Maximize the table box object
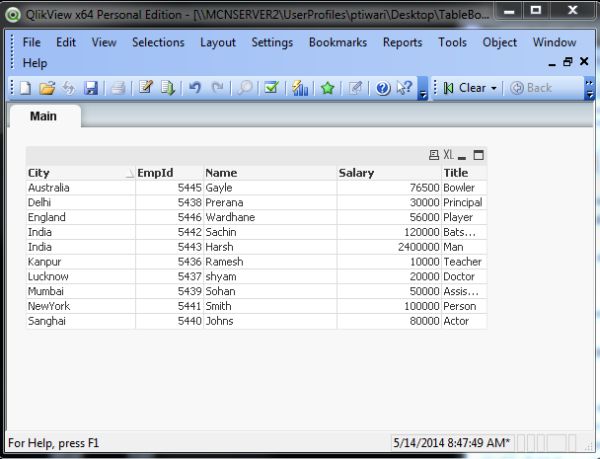This screenshot has width=600, height=459. pyautogui.click(x=479, y=155)
